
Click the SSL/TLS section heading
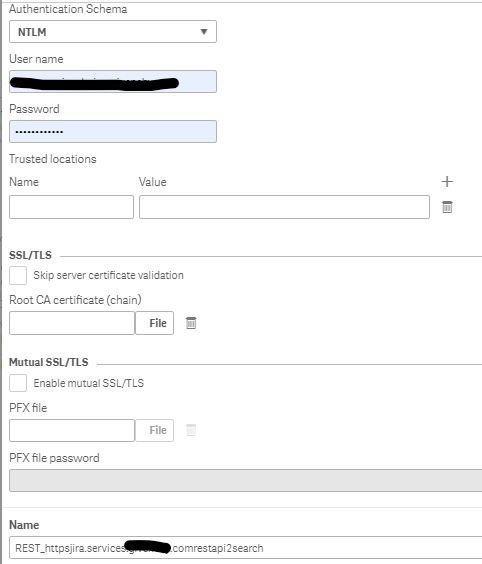click(31, 255)
